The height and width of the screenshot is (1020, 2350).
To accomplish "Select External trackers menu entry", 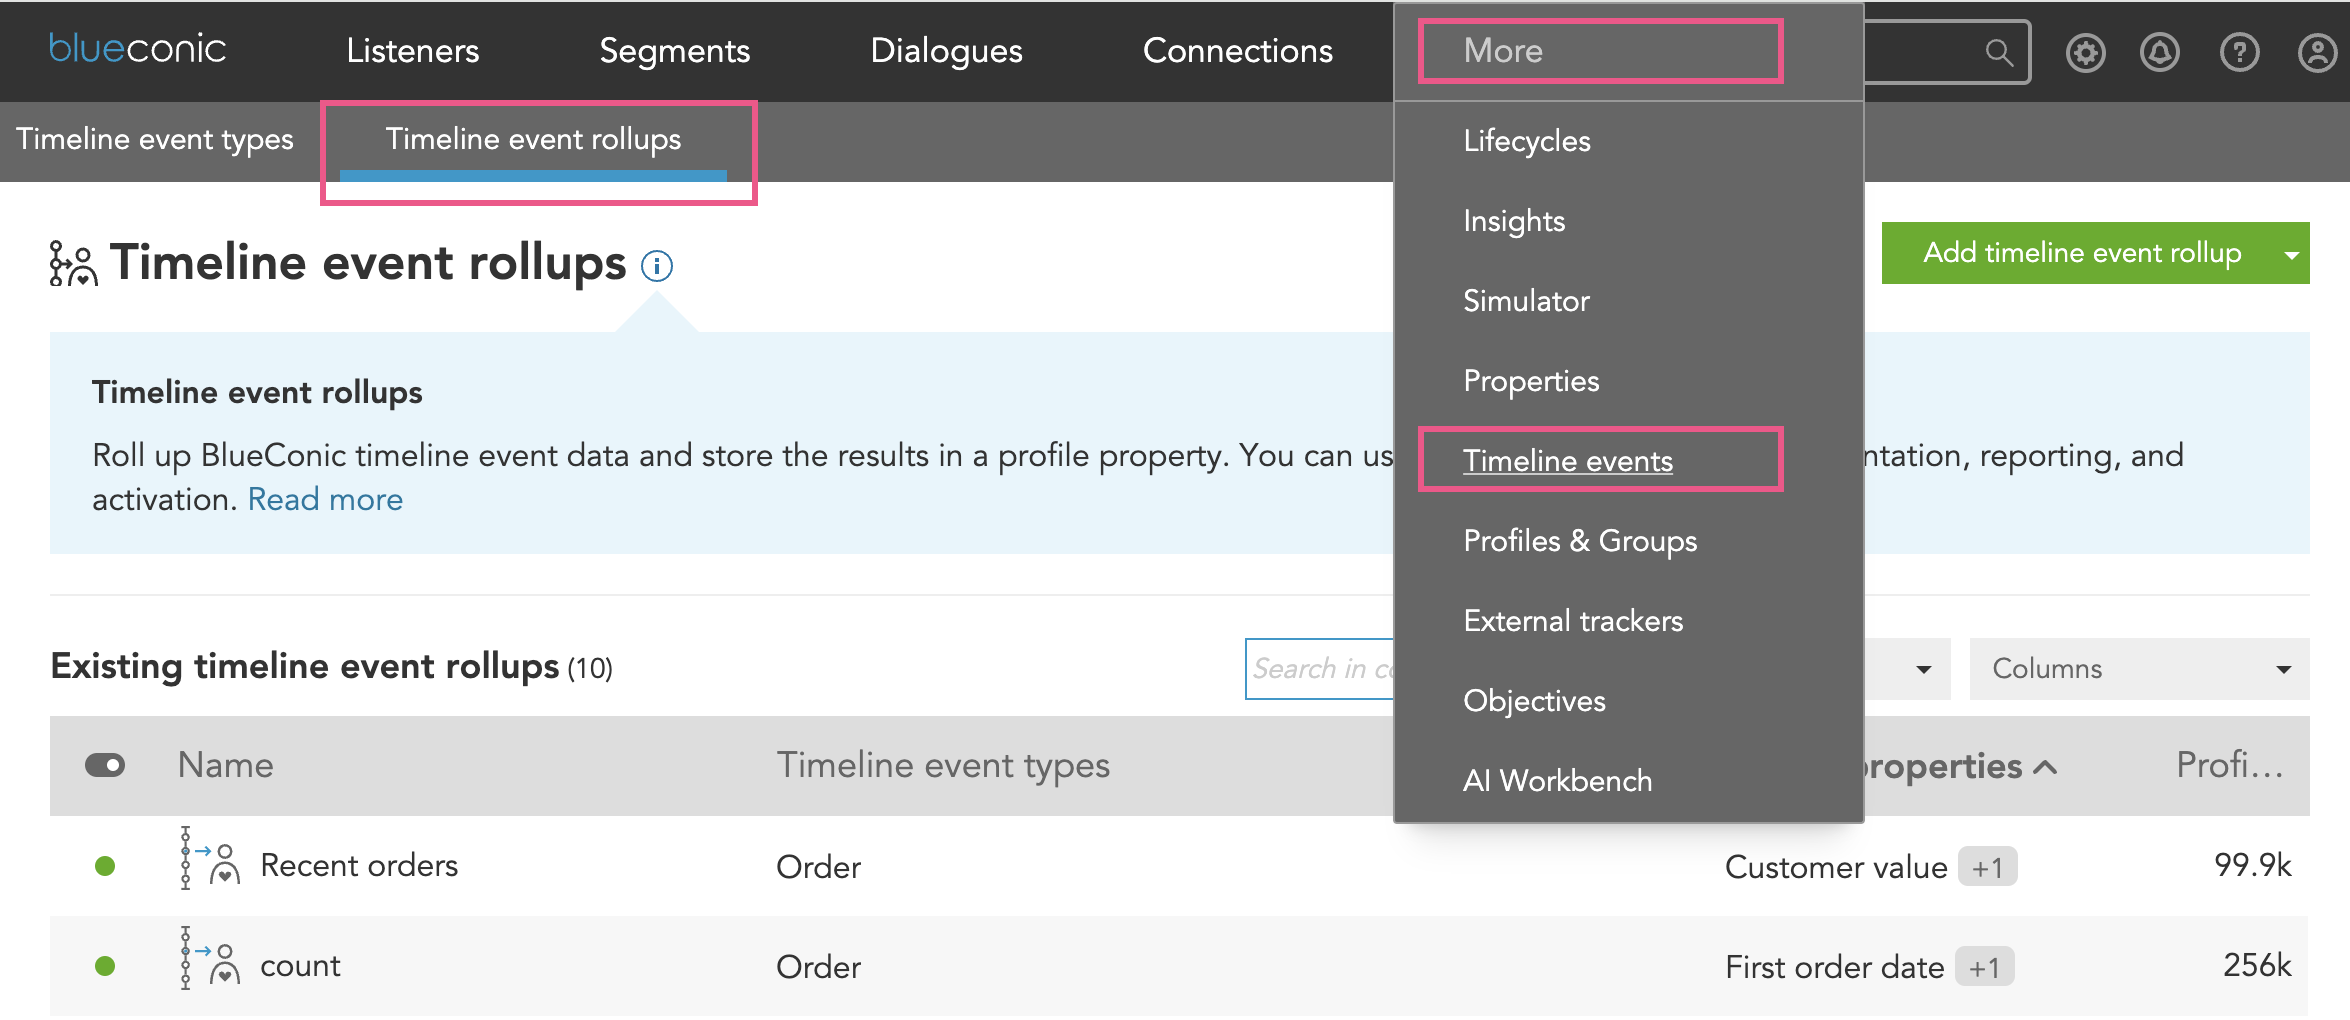I will 1572,621.
